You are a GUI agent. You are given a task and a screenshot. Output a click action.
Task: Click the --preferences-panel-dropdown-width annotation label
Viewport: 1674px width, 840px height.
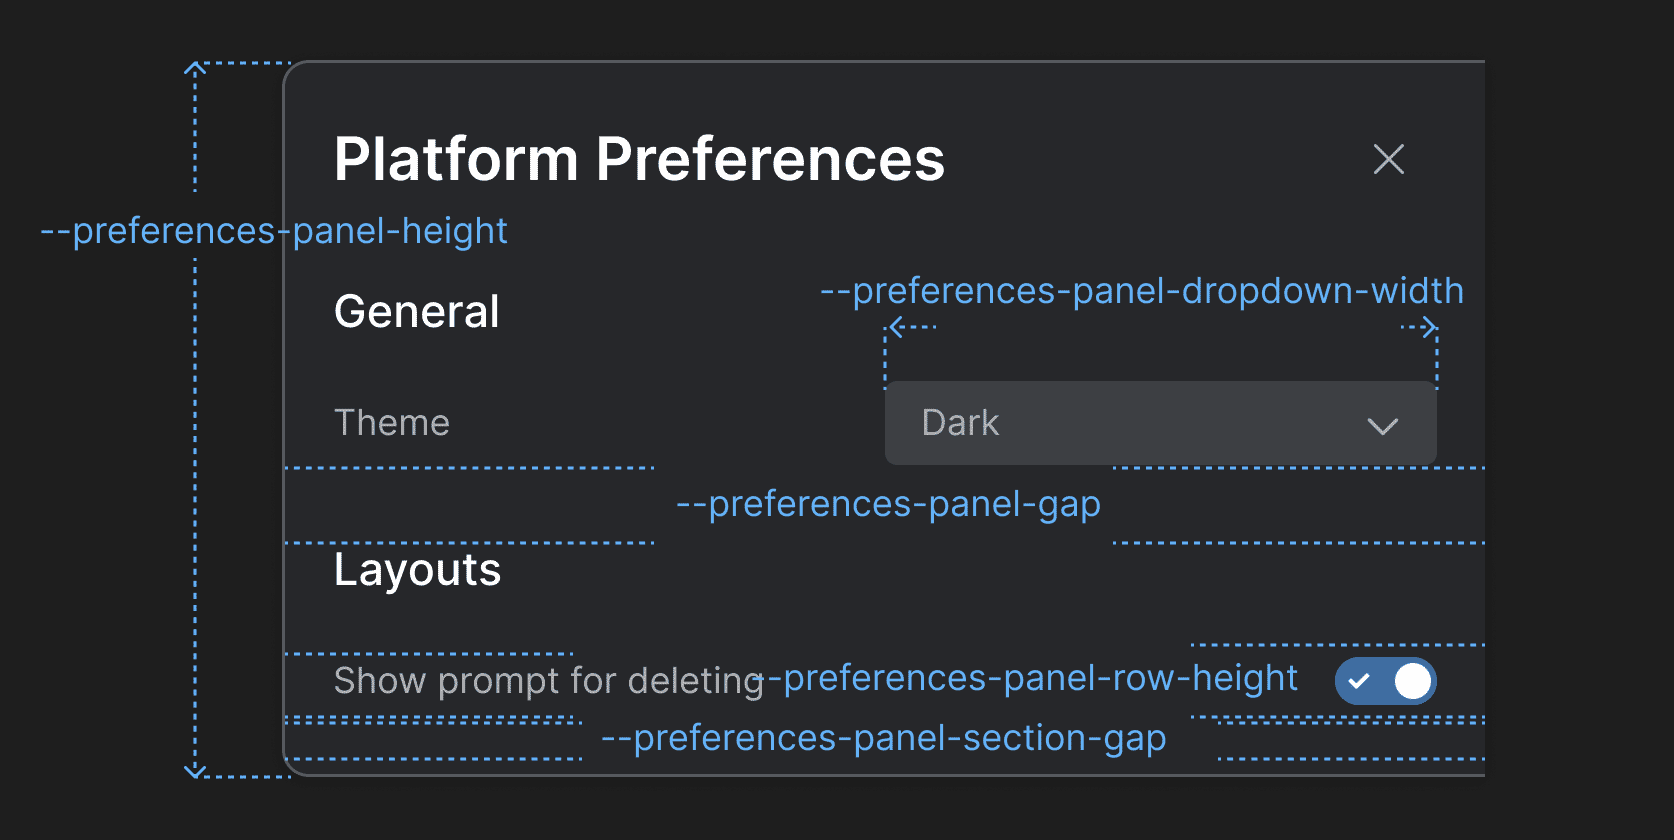point(1142,291)
